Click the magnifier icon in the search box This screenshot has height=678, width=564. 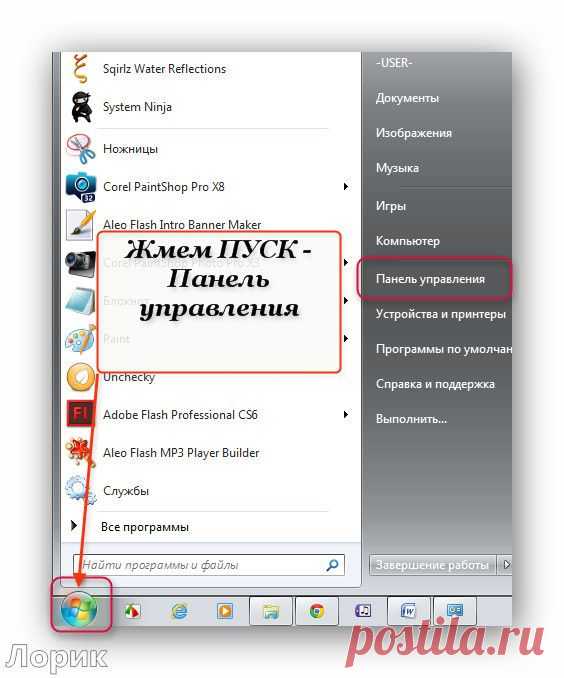pyautogui.click(x=332, y=565)
